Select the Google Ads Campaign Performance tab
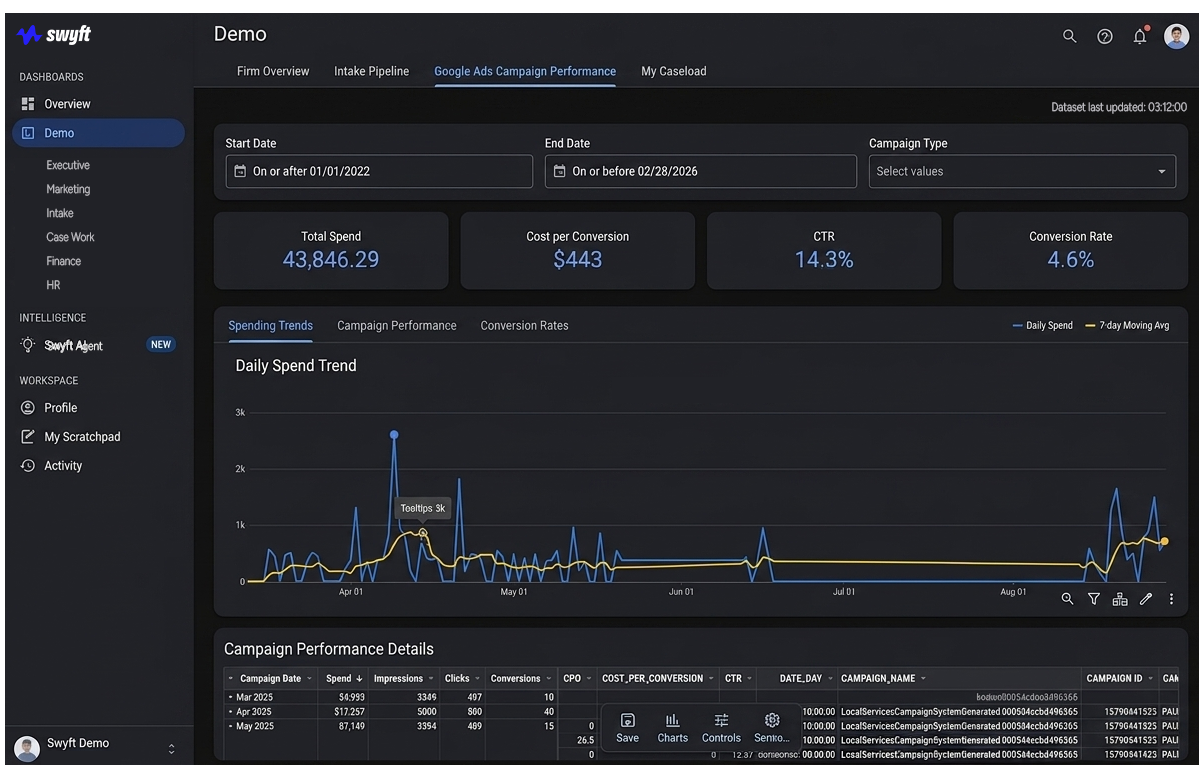Screen dimensions: 1204x765 pos(525,71)
